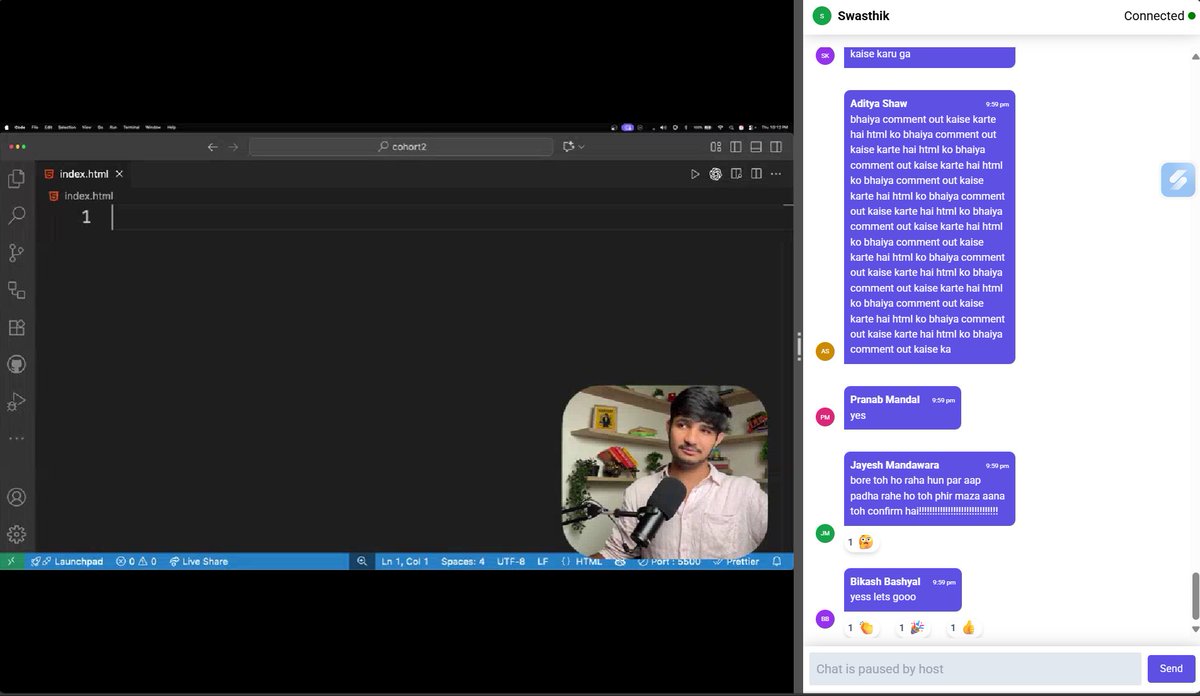This screenshot has width=1200, height=696.
Task: Open the preview-to-side icon in editor toolbar
Action: coord(736,174)
